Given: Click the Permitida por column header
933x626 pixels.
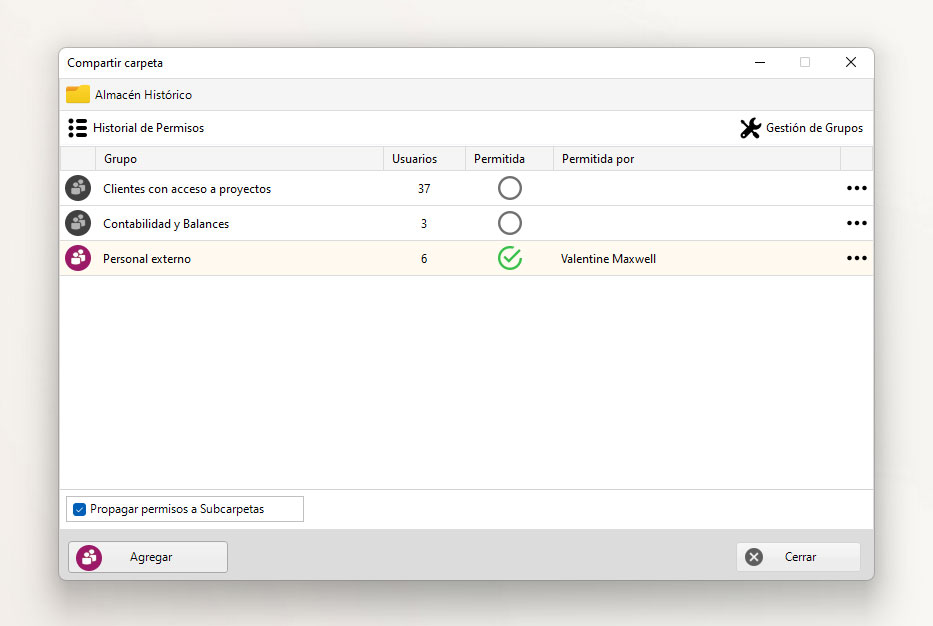Looking at the screenshot, I should pos(697,159).
